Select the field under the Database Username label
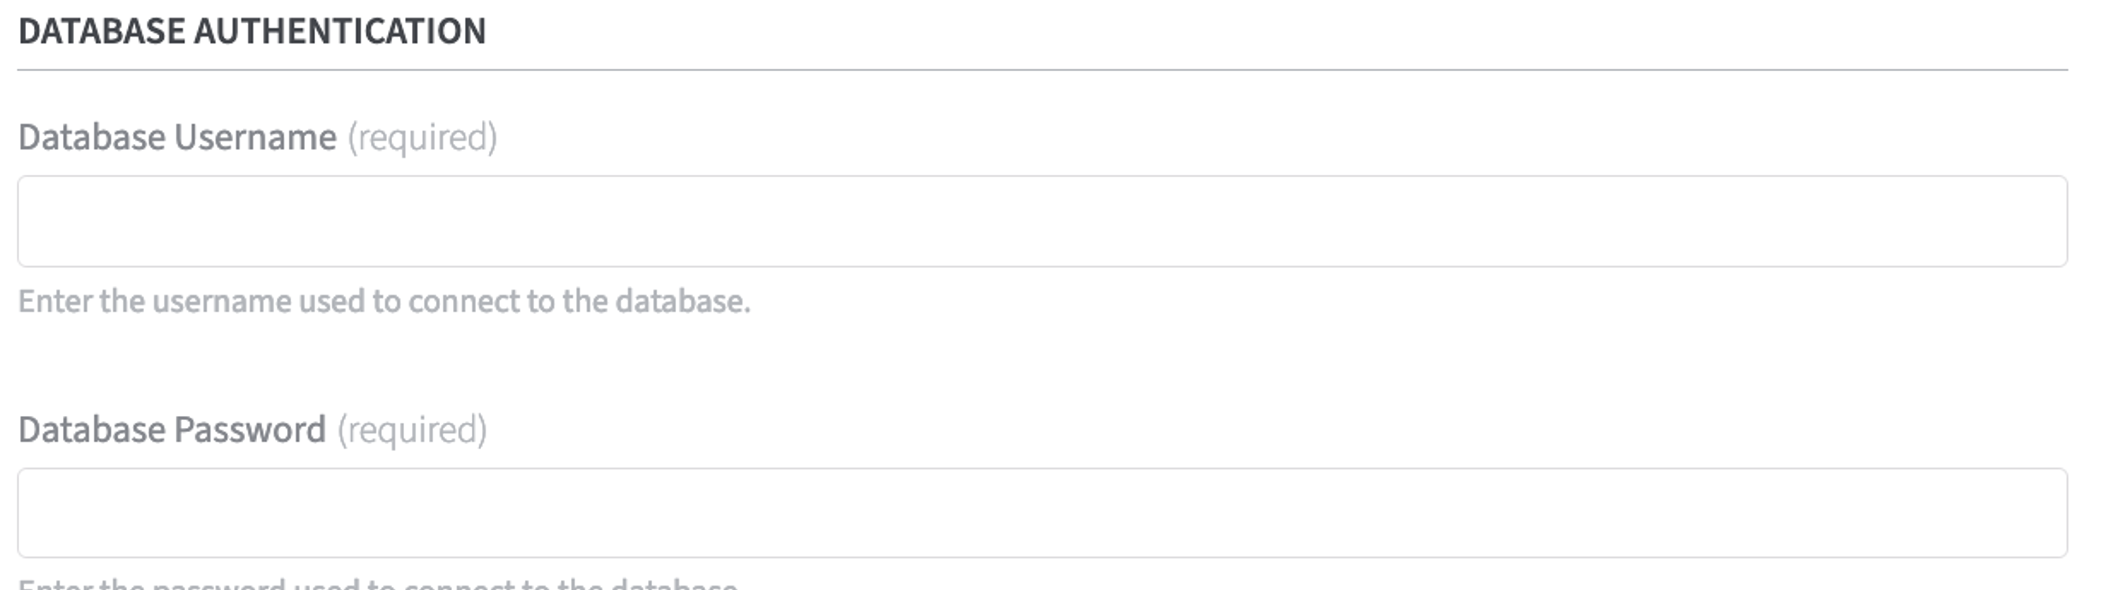The height and width of the screenshot is (590, 2102). click(1042, 221)
